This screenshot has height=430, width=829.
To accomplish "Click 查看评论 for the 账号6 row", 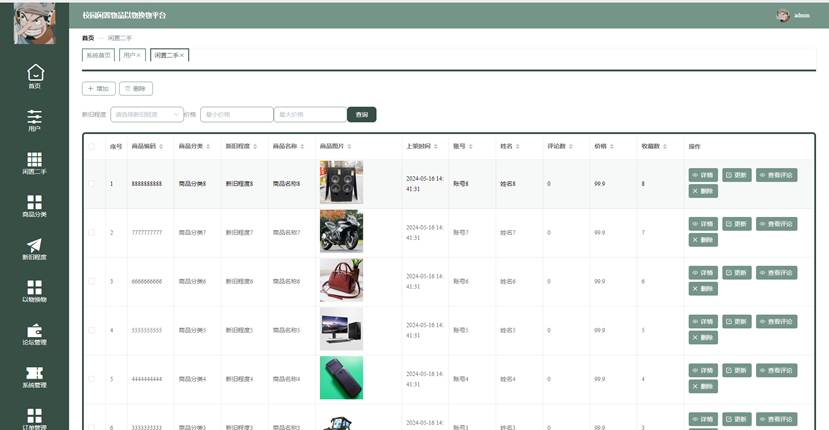I will point(777,273).
